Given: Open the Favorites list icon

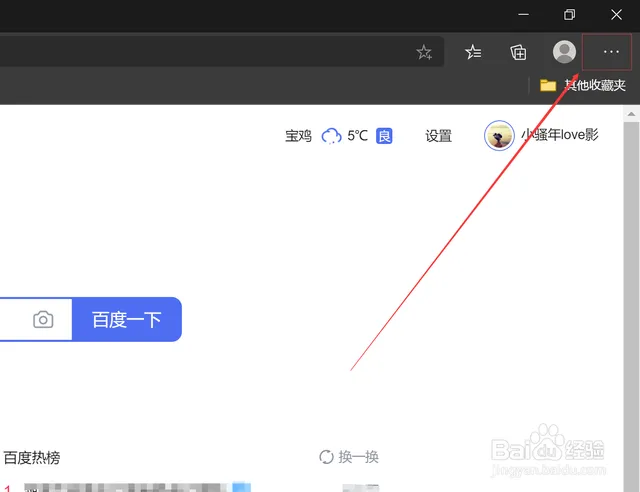Looking at the screenshot, I should pyautogui.click(x=473, y=52).
